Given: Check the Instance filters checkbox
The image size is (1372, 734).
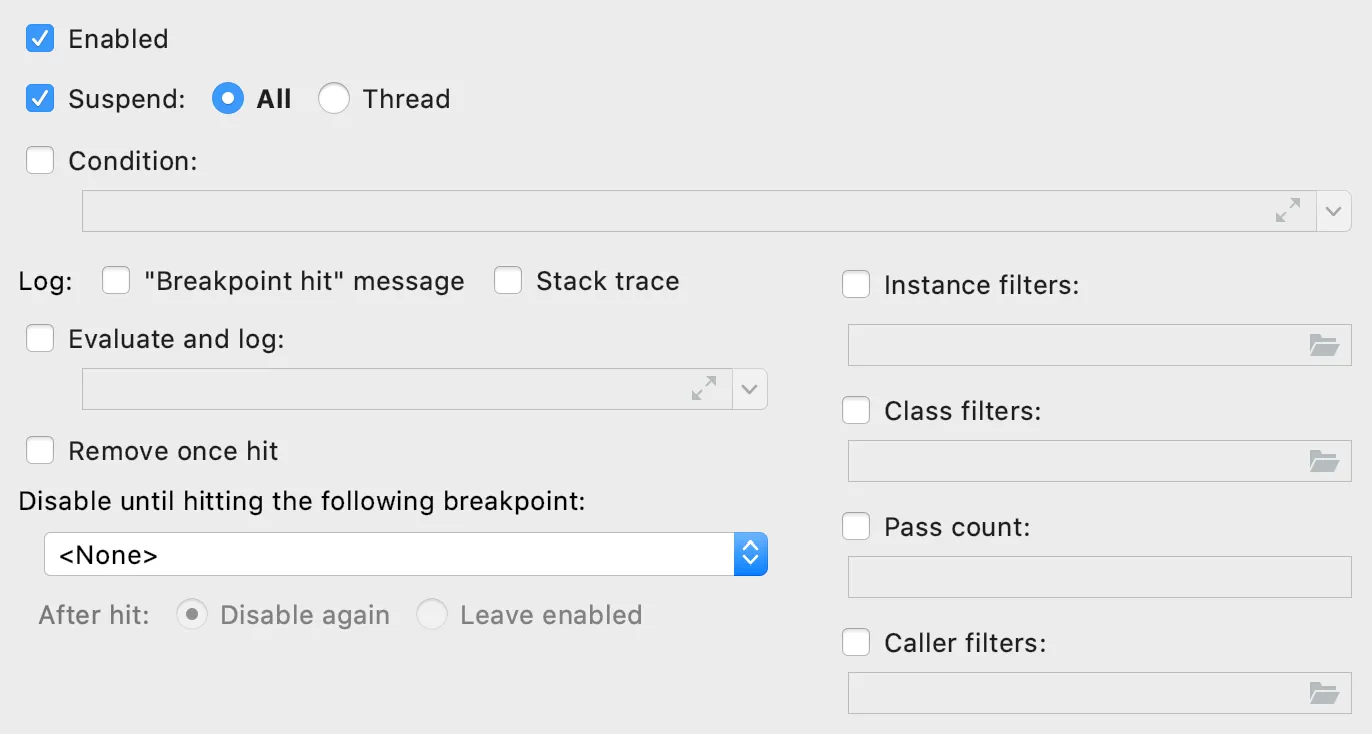Looking at the screenshot, I should point(856,285).
